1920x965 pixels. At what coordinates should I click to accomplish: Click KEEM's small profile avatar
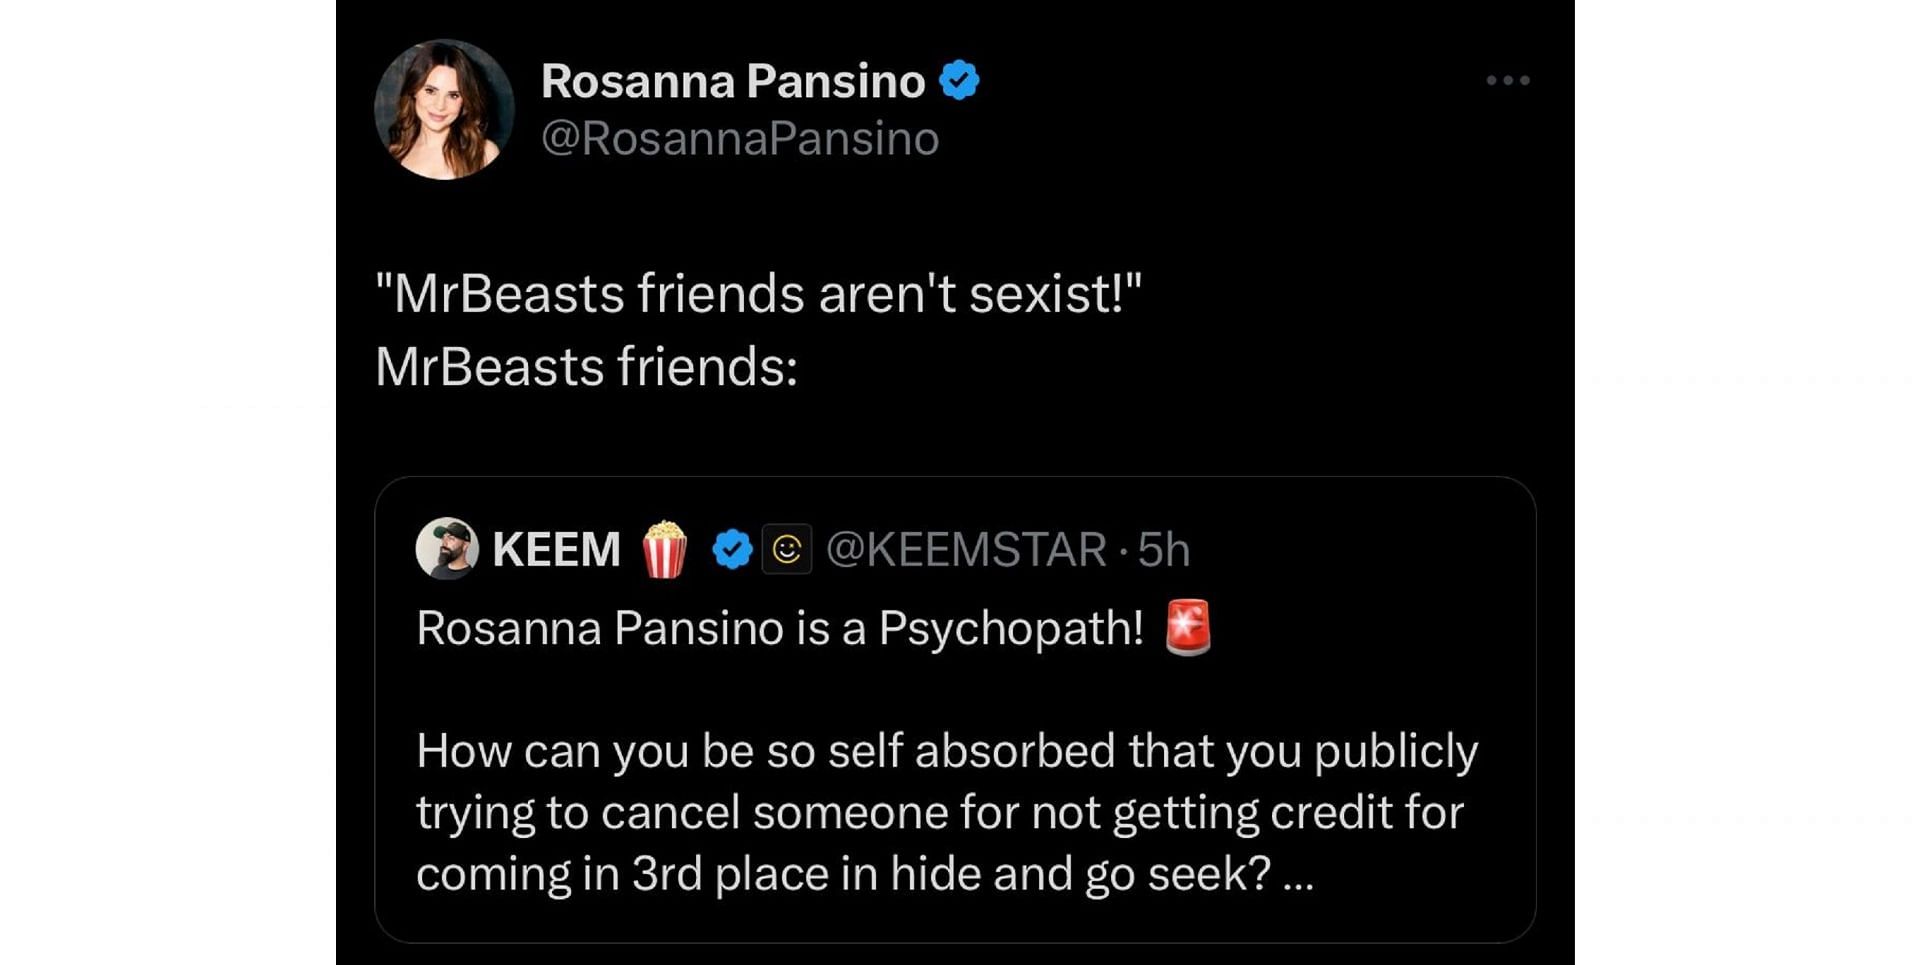click(x=446, y=548)
